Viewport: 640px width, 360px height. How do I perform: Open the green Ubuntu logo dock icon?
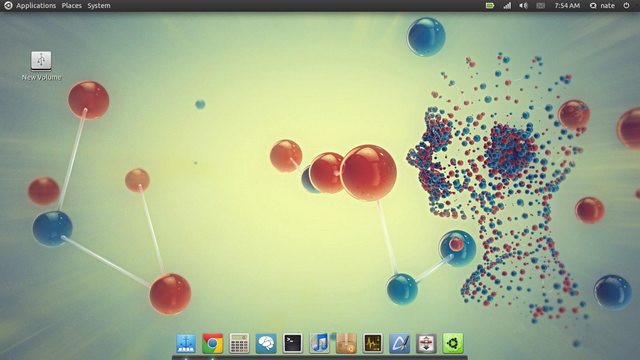pos(453,343)
